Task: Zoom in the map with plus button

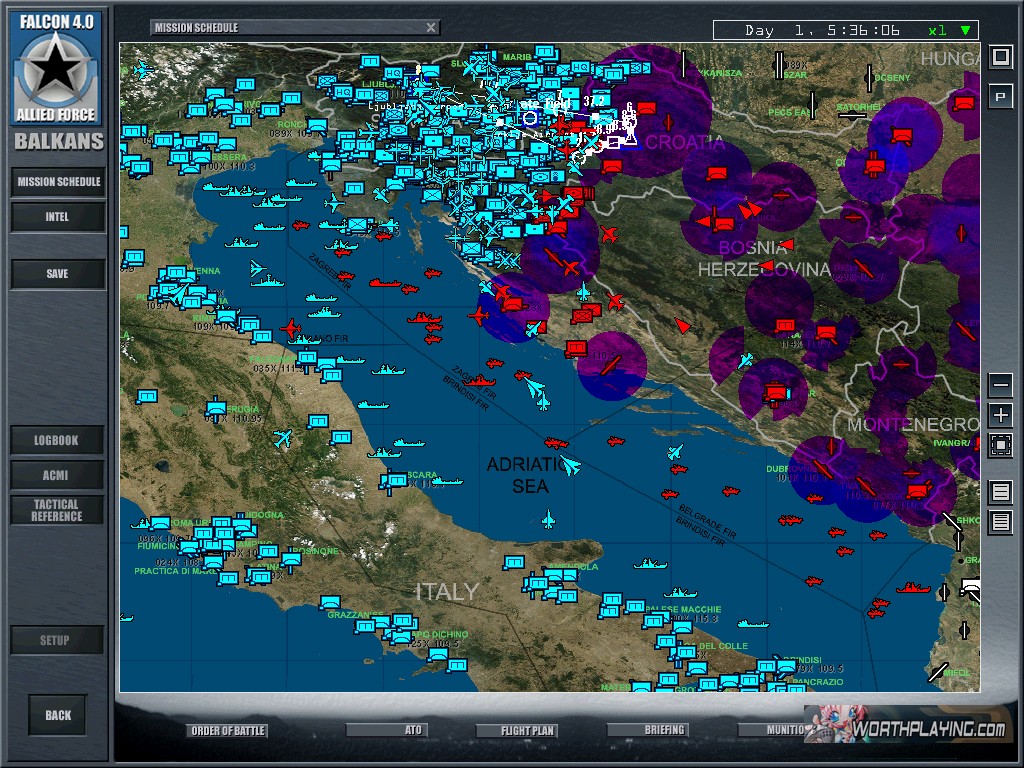Action: (1000, 415)
